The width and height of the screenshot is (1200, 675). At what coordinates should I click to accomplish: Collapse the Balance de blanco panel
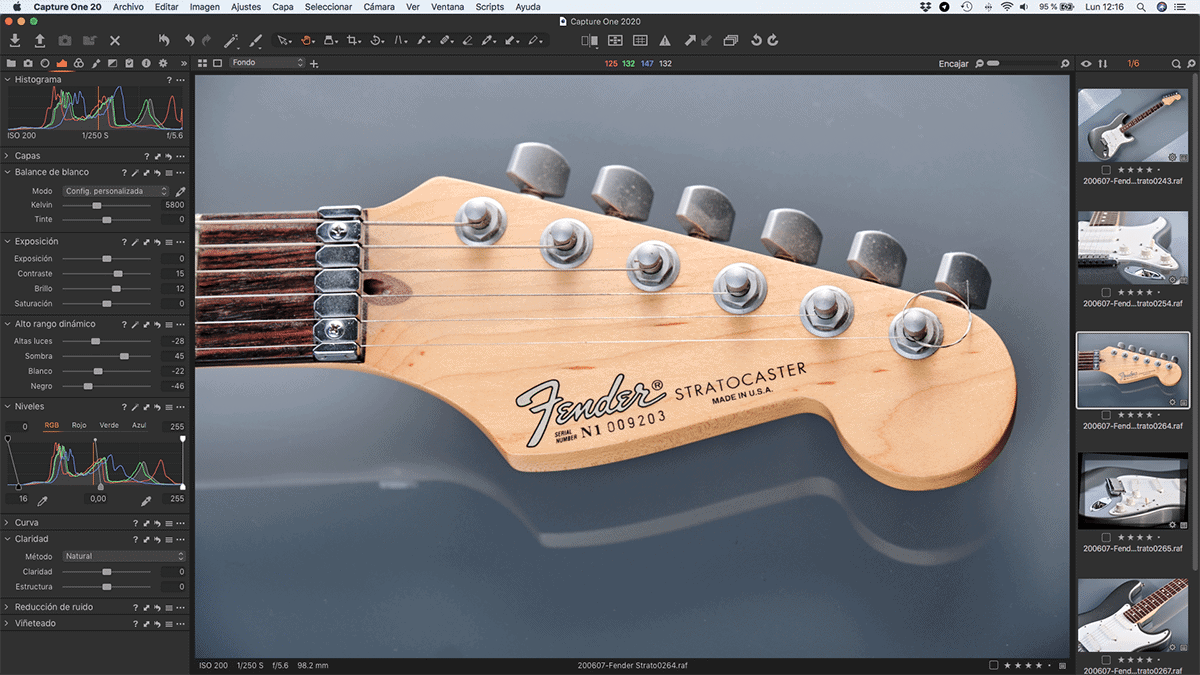point(6,173)
